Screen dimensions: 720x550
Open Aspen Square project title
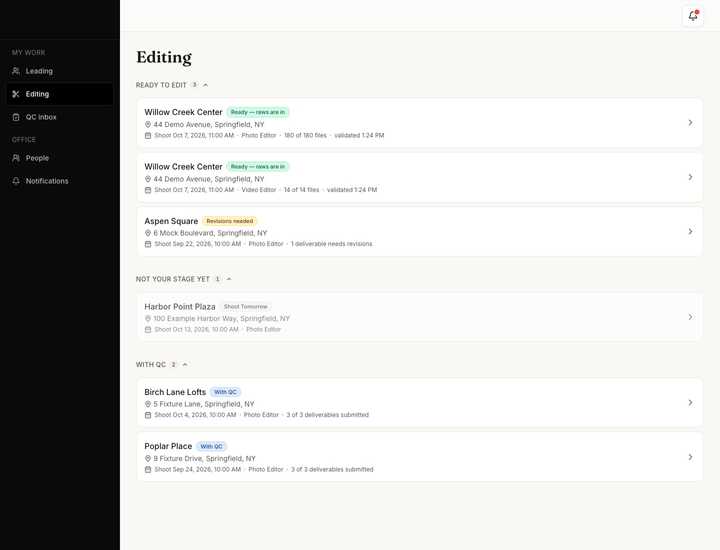click(x=171, y=221)
